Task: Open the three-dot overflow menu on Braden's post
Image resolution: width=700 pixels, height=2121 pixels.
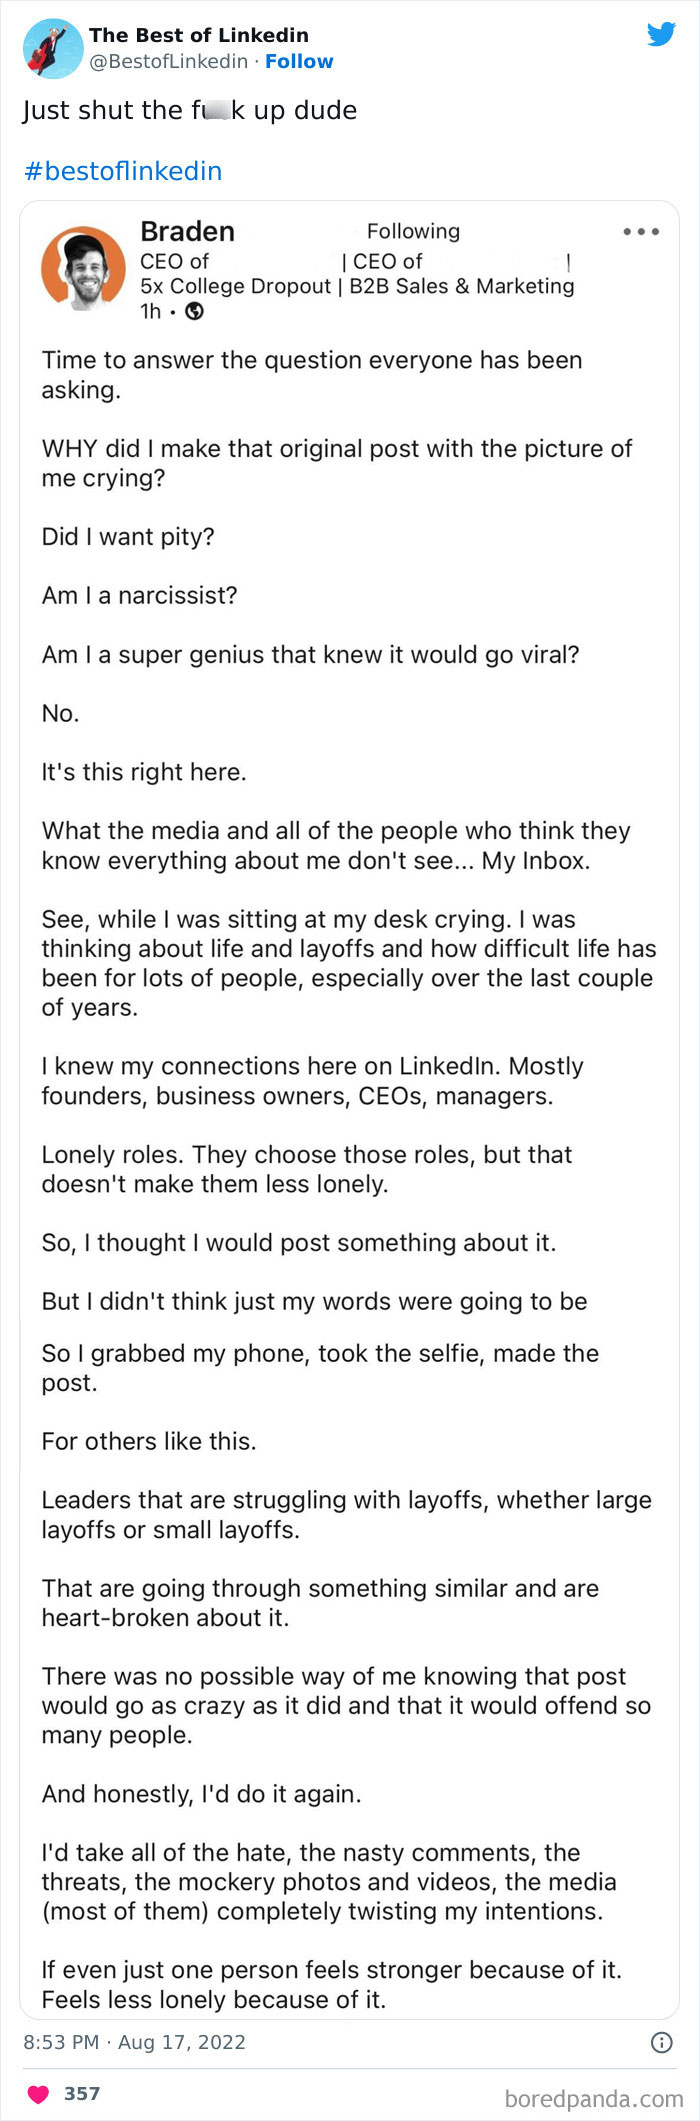Action: click(641, 231)
